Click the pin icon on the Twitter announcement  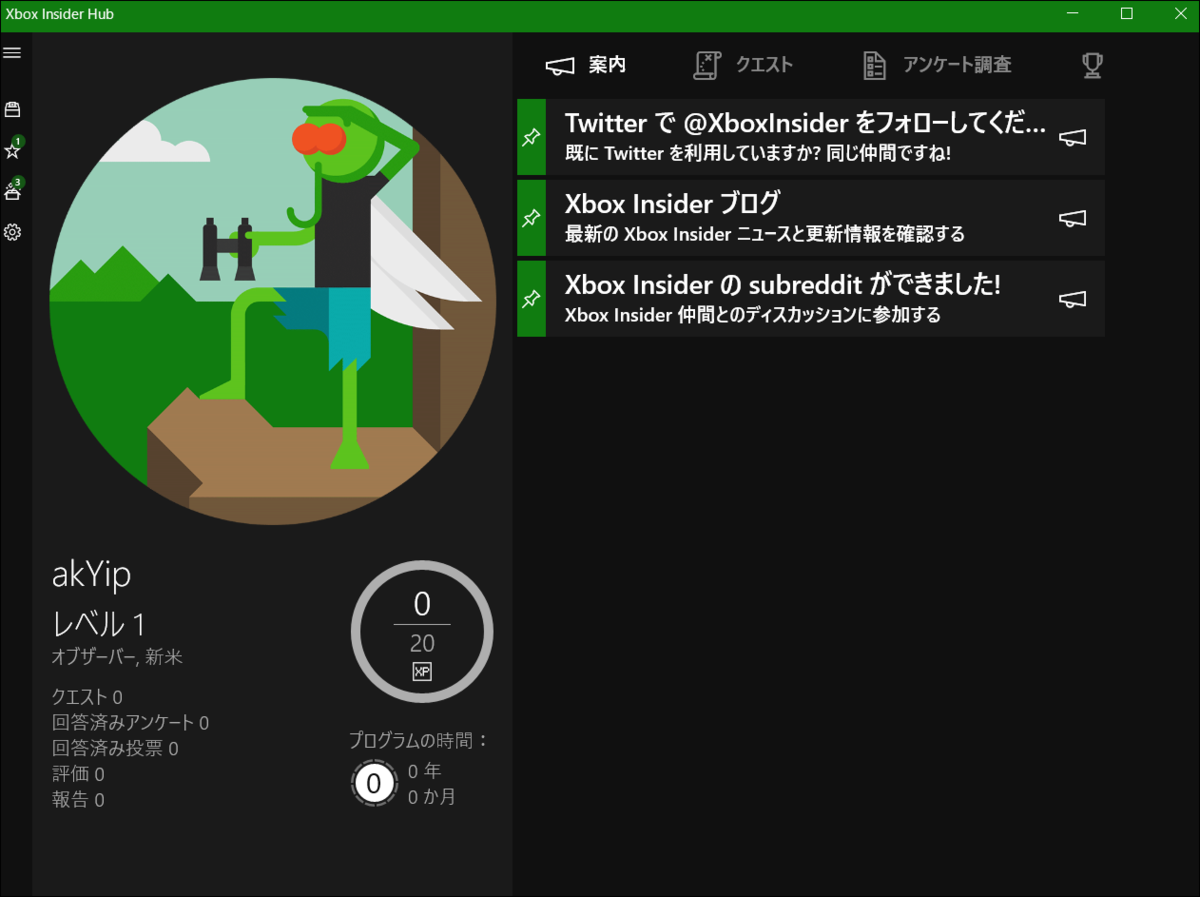point(531,137)
